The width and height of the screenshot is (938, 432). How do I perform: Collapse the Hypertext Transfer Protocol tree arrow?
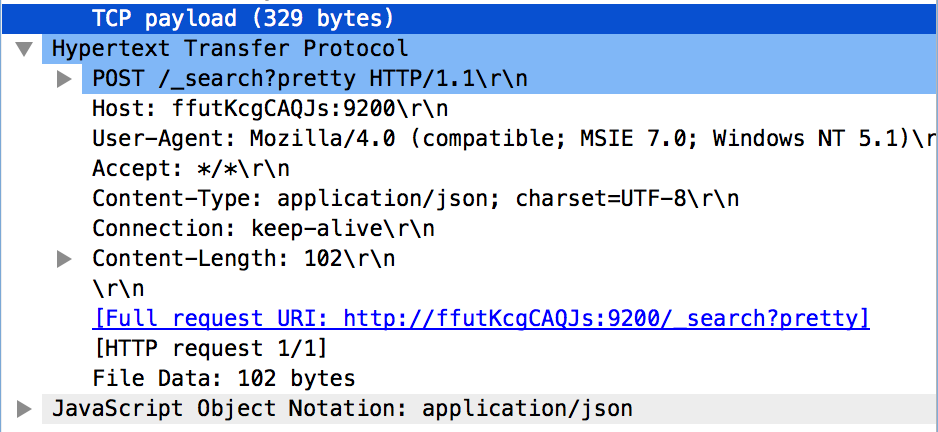24,49
